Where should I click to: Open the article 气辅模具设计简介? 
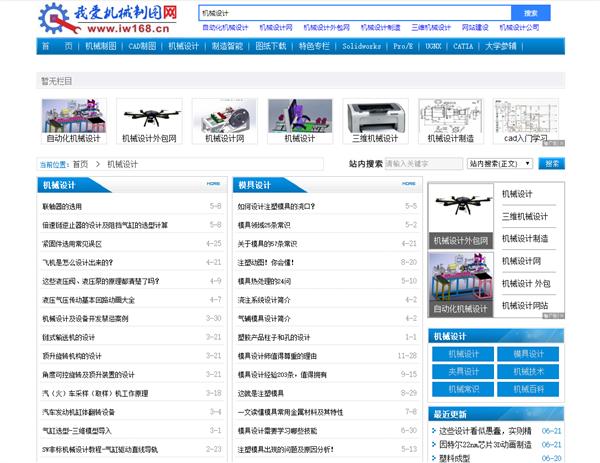(x=264, y=319)
